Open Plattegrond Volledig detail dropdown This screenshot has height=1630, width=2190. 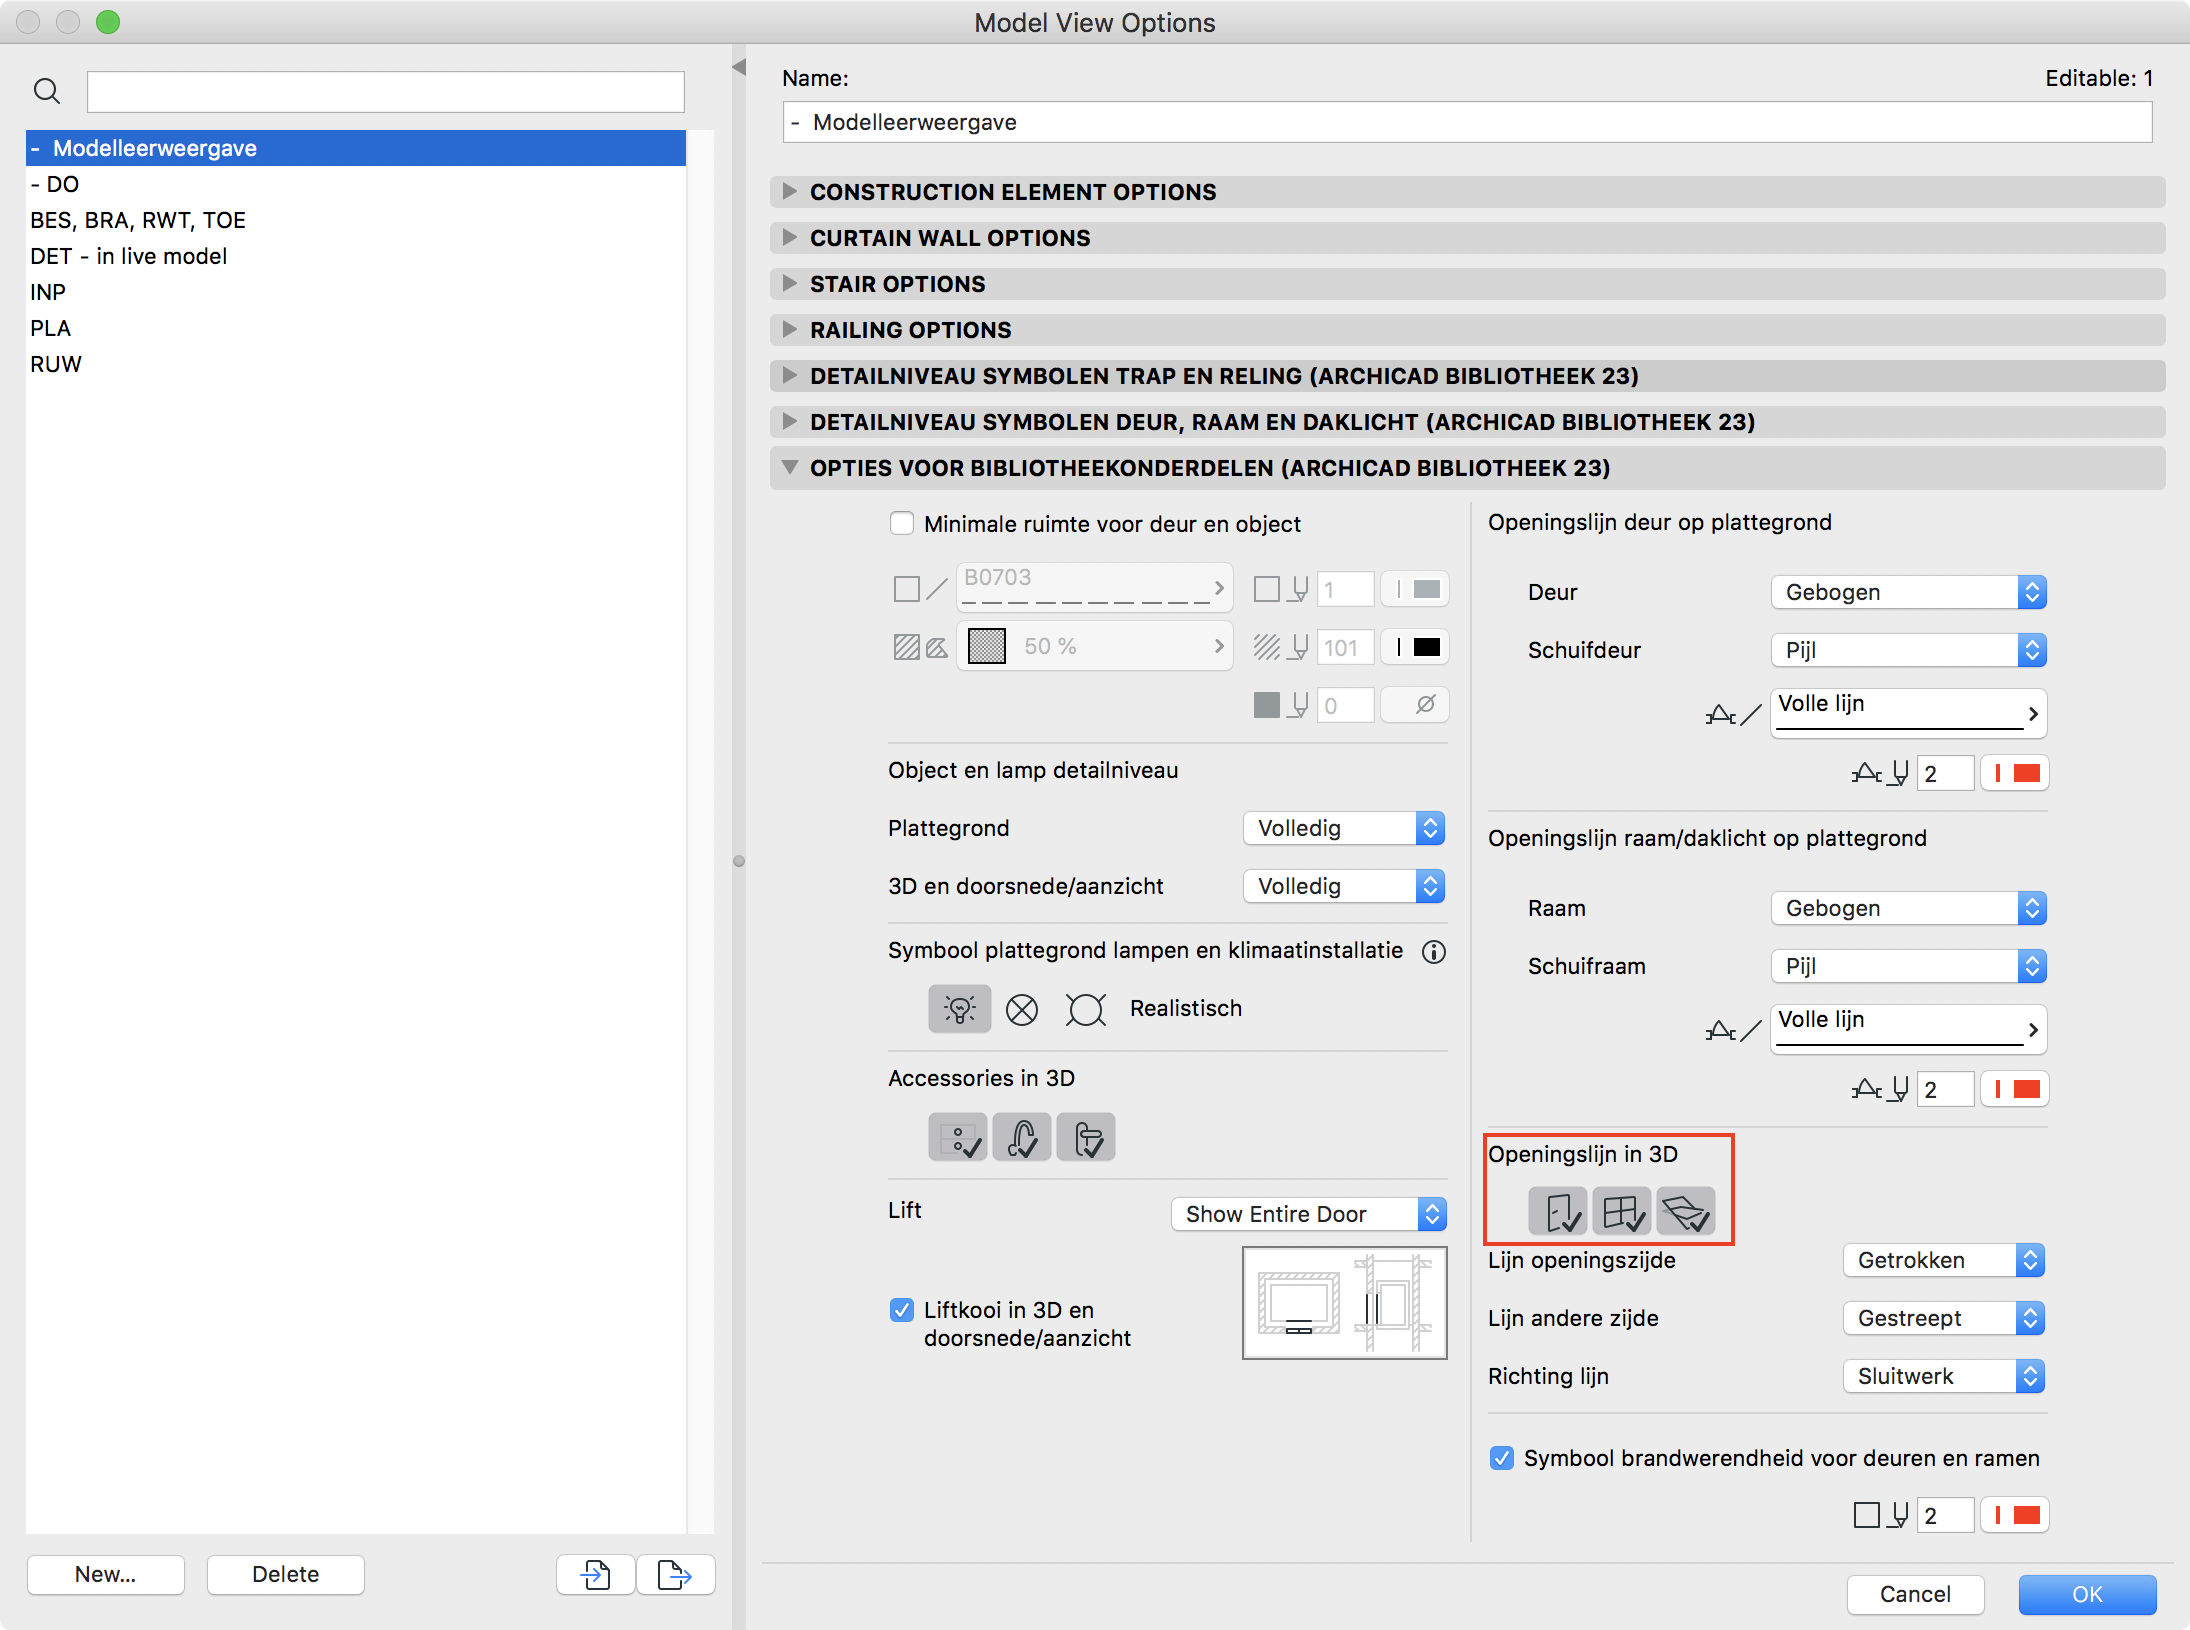[1344, 828]
